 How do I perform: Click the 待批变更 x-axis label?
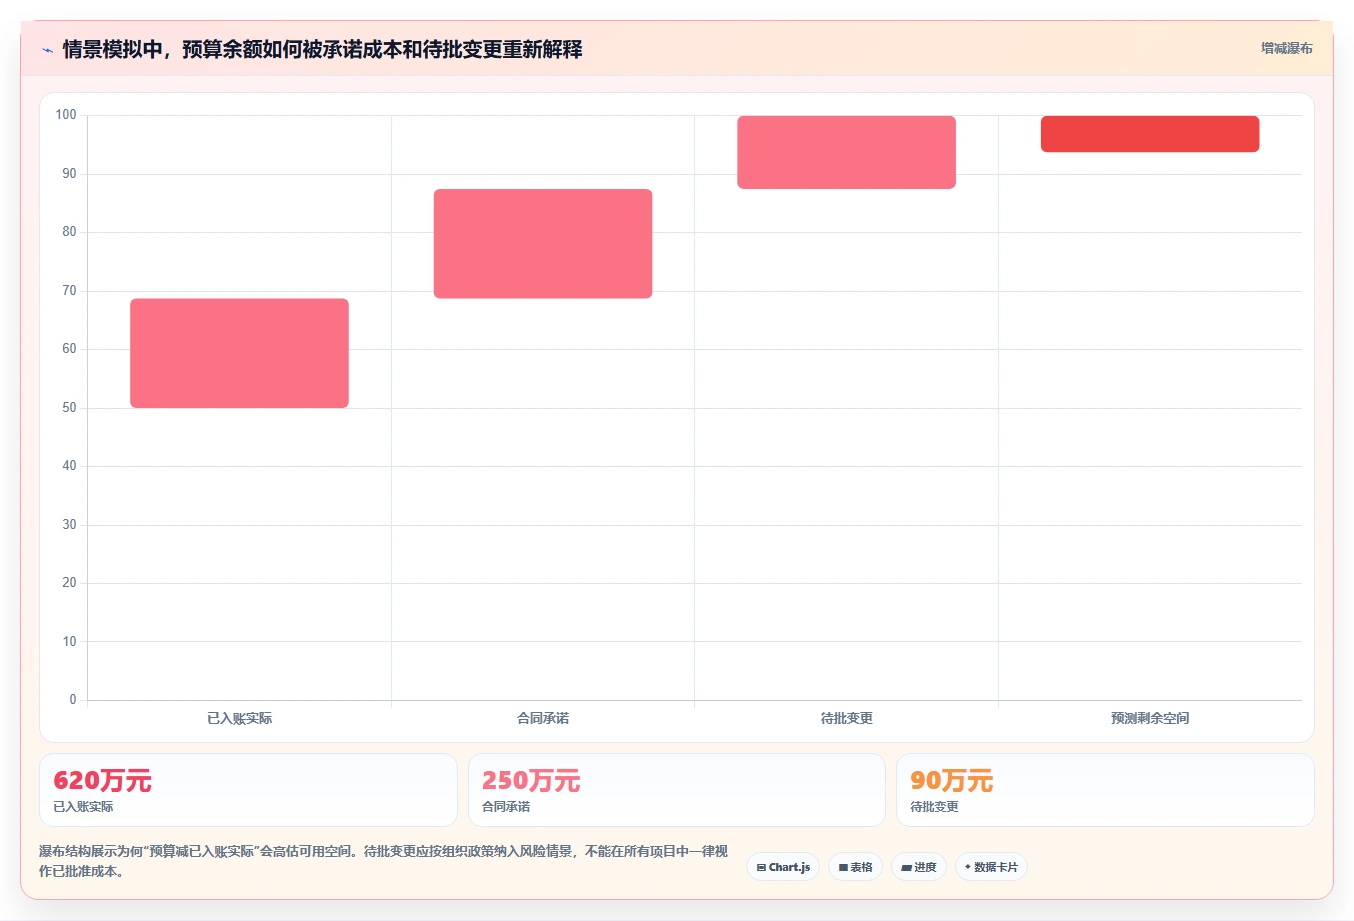pyautogui.click(x=846, y=718)
